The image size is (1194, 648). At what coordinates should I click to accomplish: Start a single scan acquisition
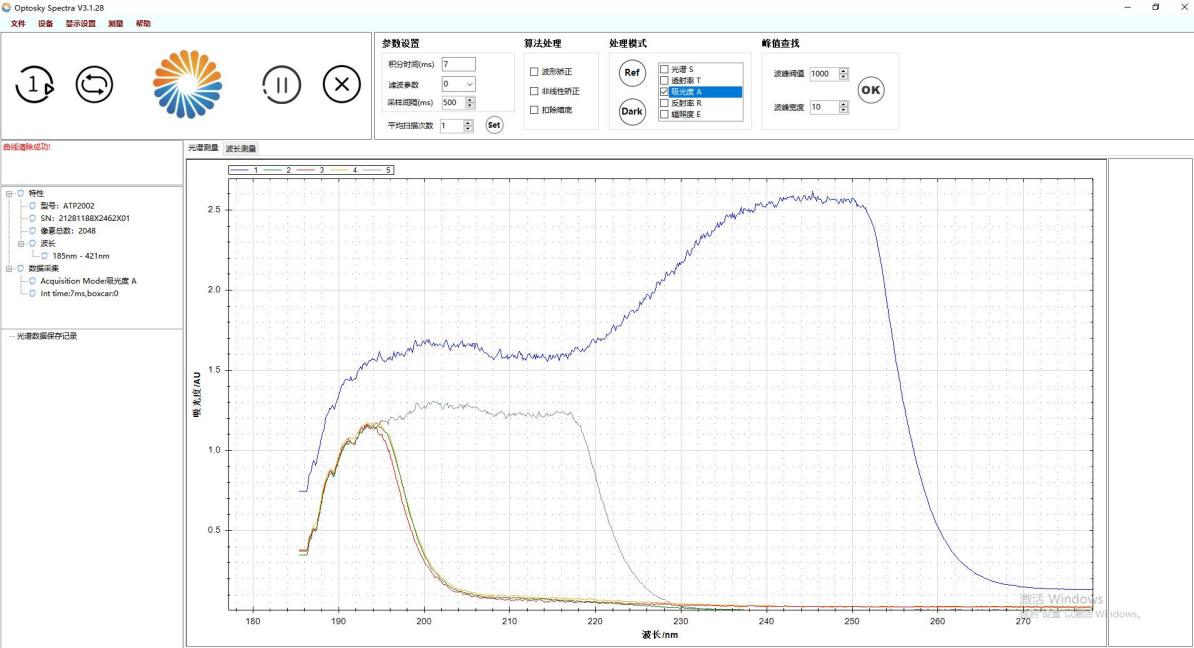(x=35, y=86)
